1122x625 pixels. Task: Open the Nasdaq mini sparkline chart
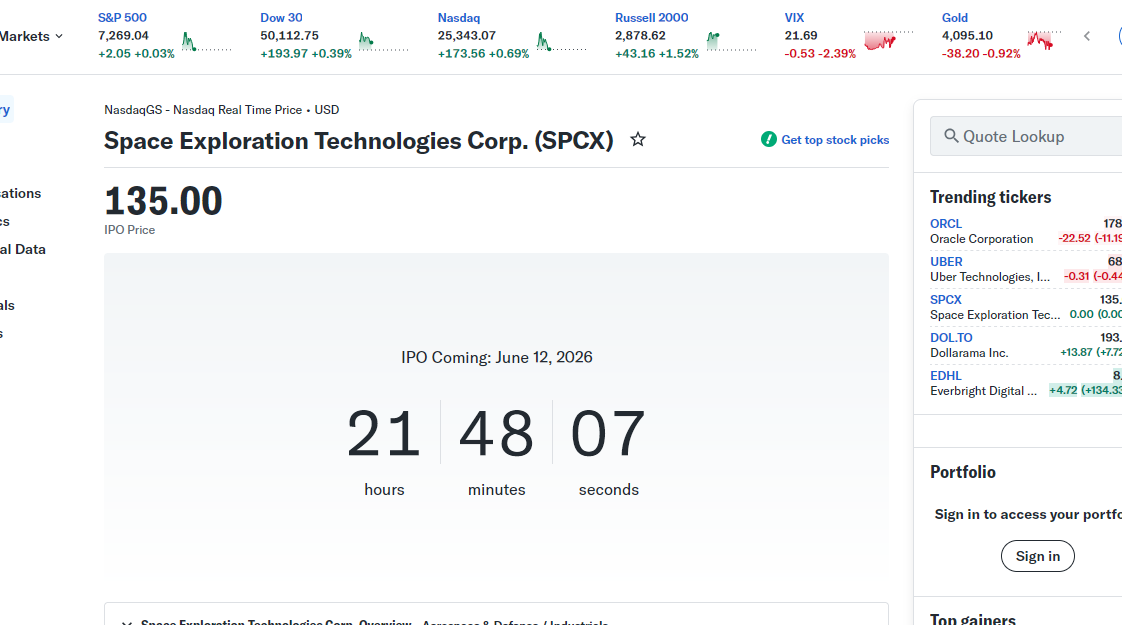click(562, 42)
